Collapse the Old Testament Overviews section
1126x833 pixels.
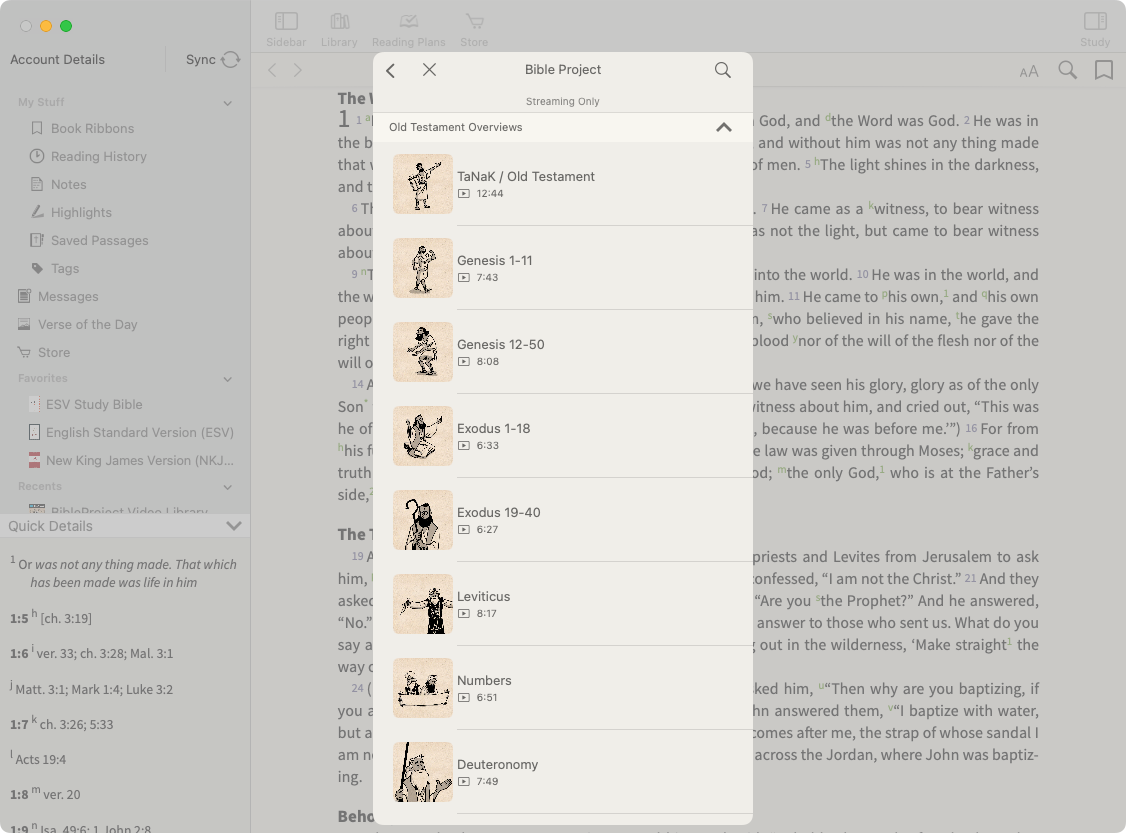pyautogui.click(x=724, y=127)
